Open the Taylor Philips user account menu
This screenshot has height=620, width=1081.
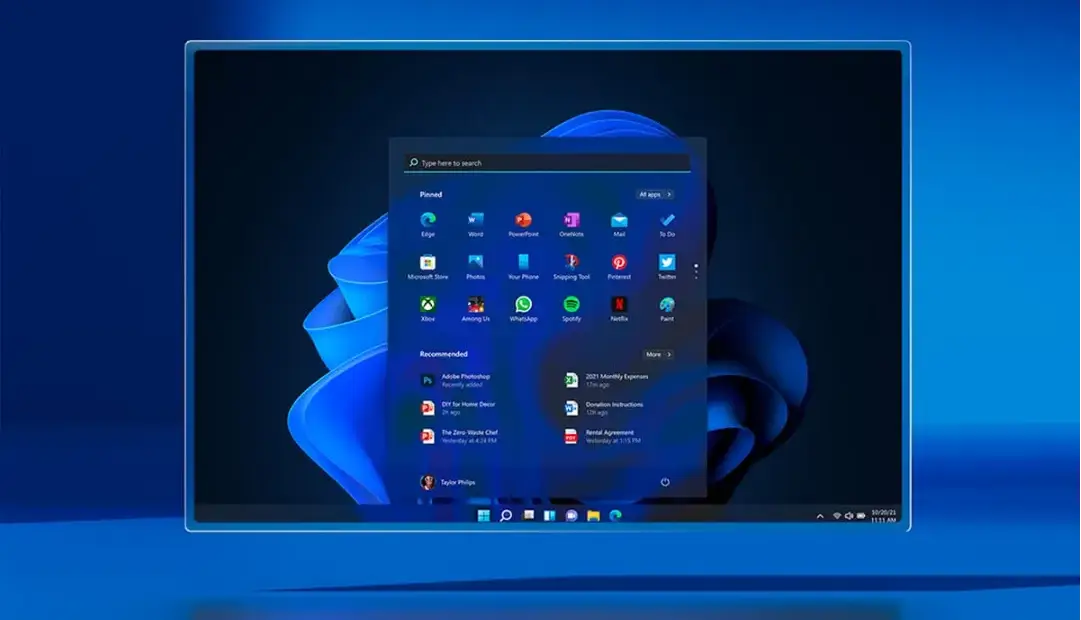(x=448, y=482)
